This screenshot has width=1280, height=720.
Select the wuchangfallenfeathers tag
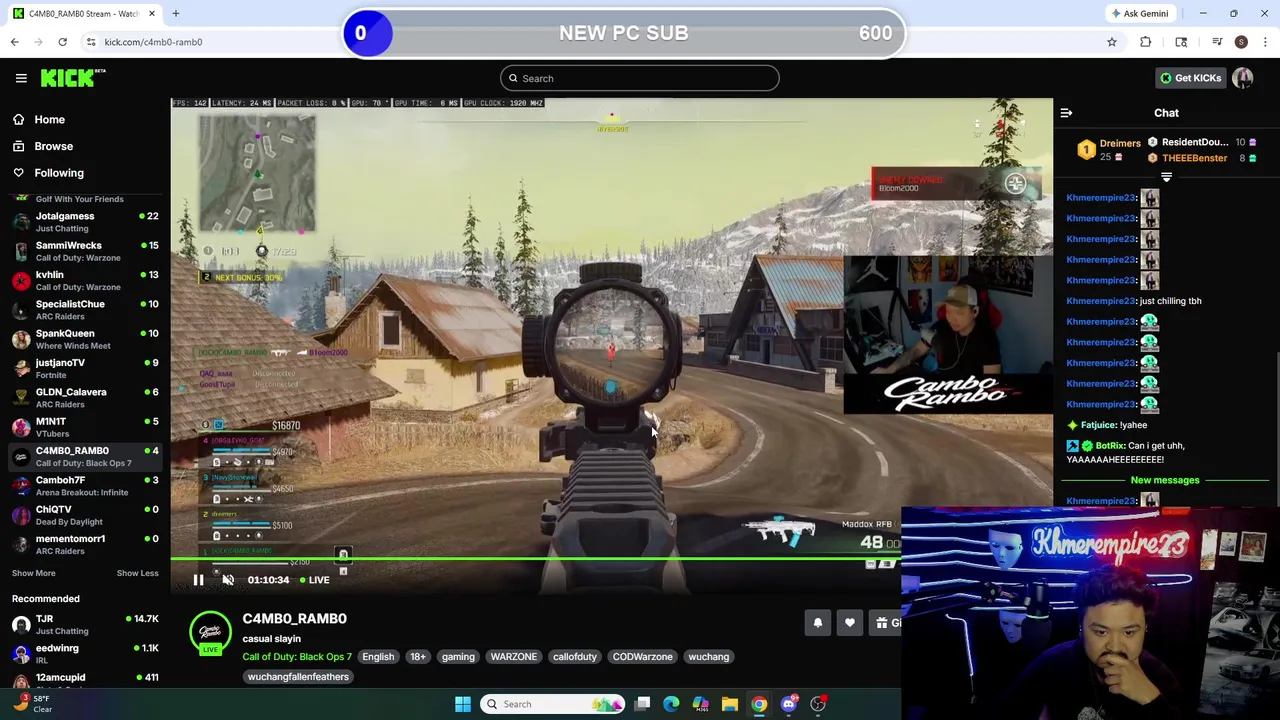pyautogui.click(x=298, y=677)
